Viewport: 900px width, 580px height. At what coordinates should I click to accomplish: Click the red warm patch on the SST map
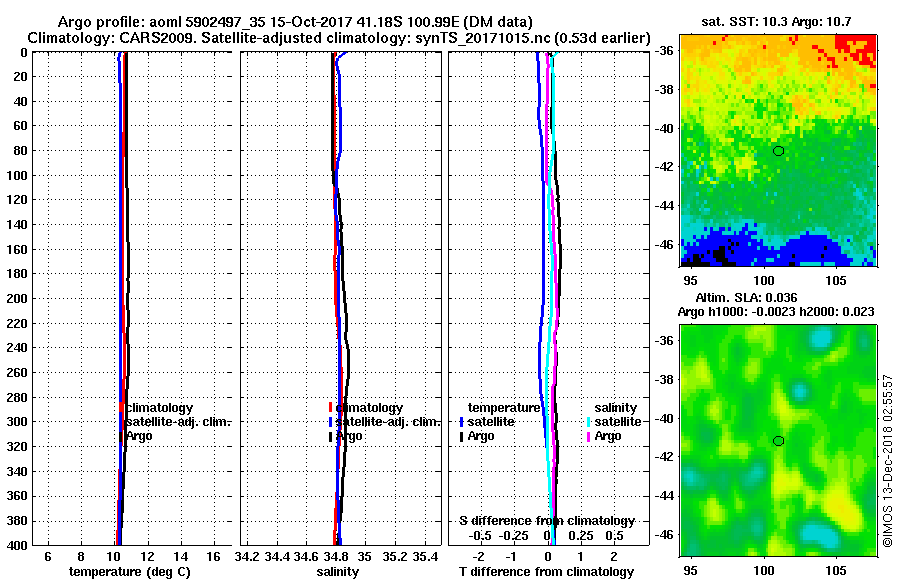tap(856, 47)
